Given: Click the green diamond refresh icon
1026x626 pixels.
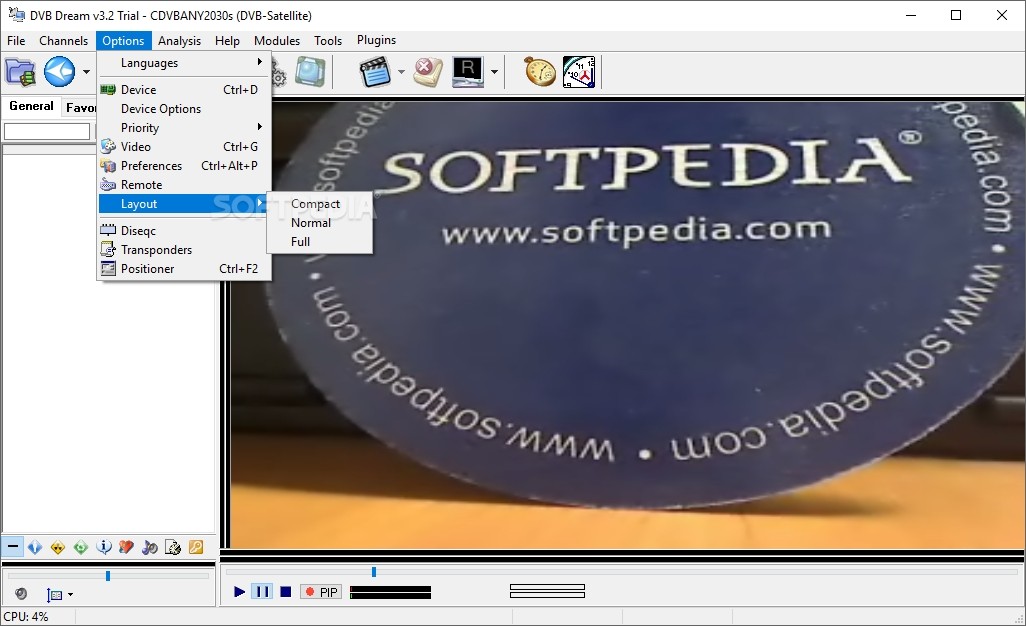Looking at the screenshot, I should click(x=81, y=547).
